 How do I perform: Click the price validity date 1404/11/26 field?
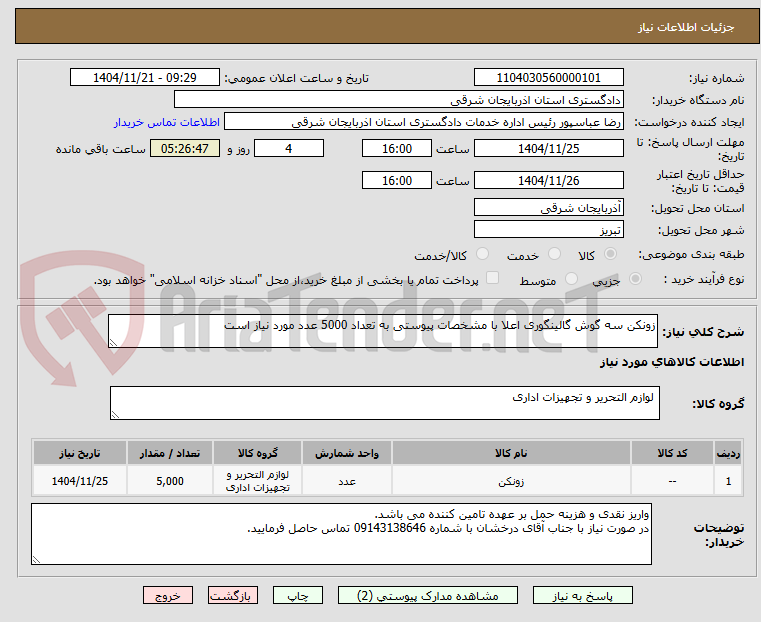click(x=548, y=180)
